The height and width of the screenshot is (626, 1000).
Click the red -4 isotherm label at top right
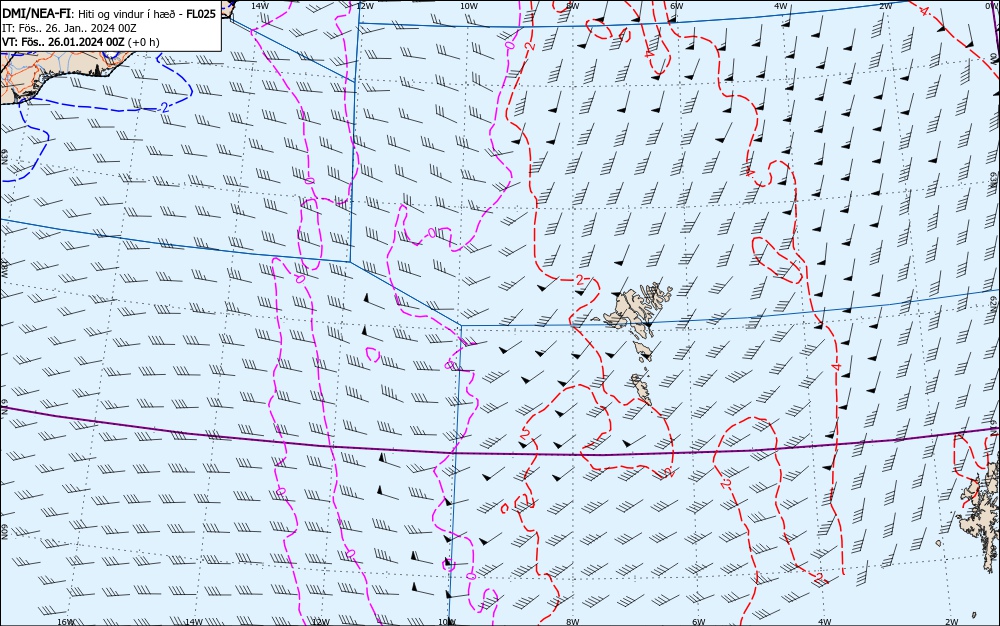925,11
